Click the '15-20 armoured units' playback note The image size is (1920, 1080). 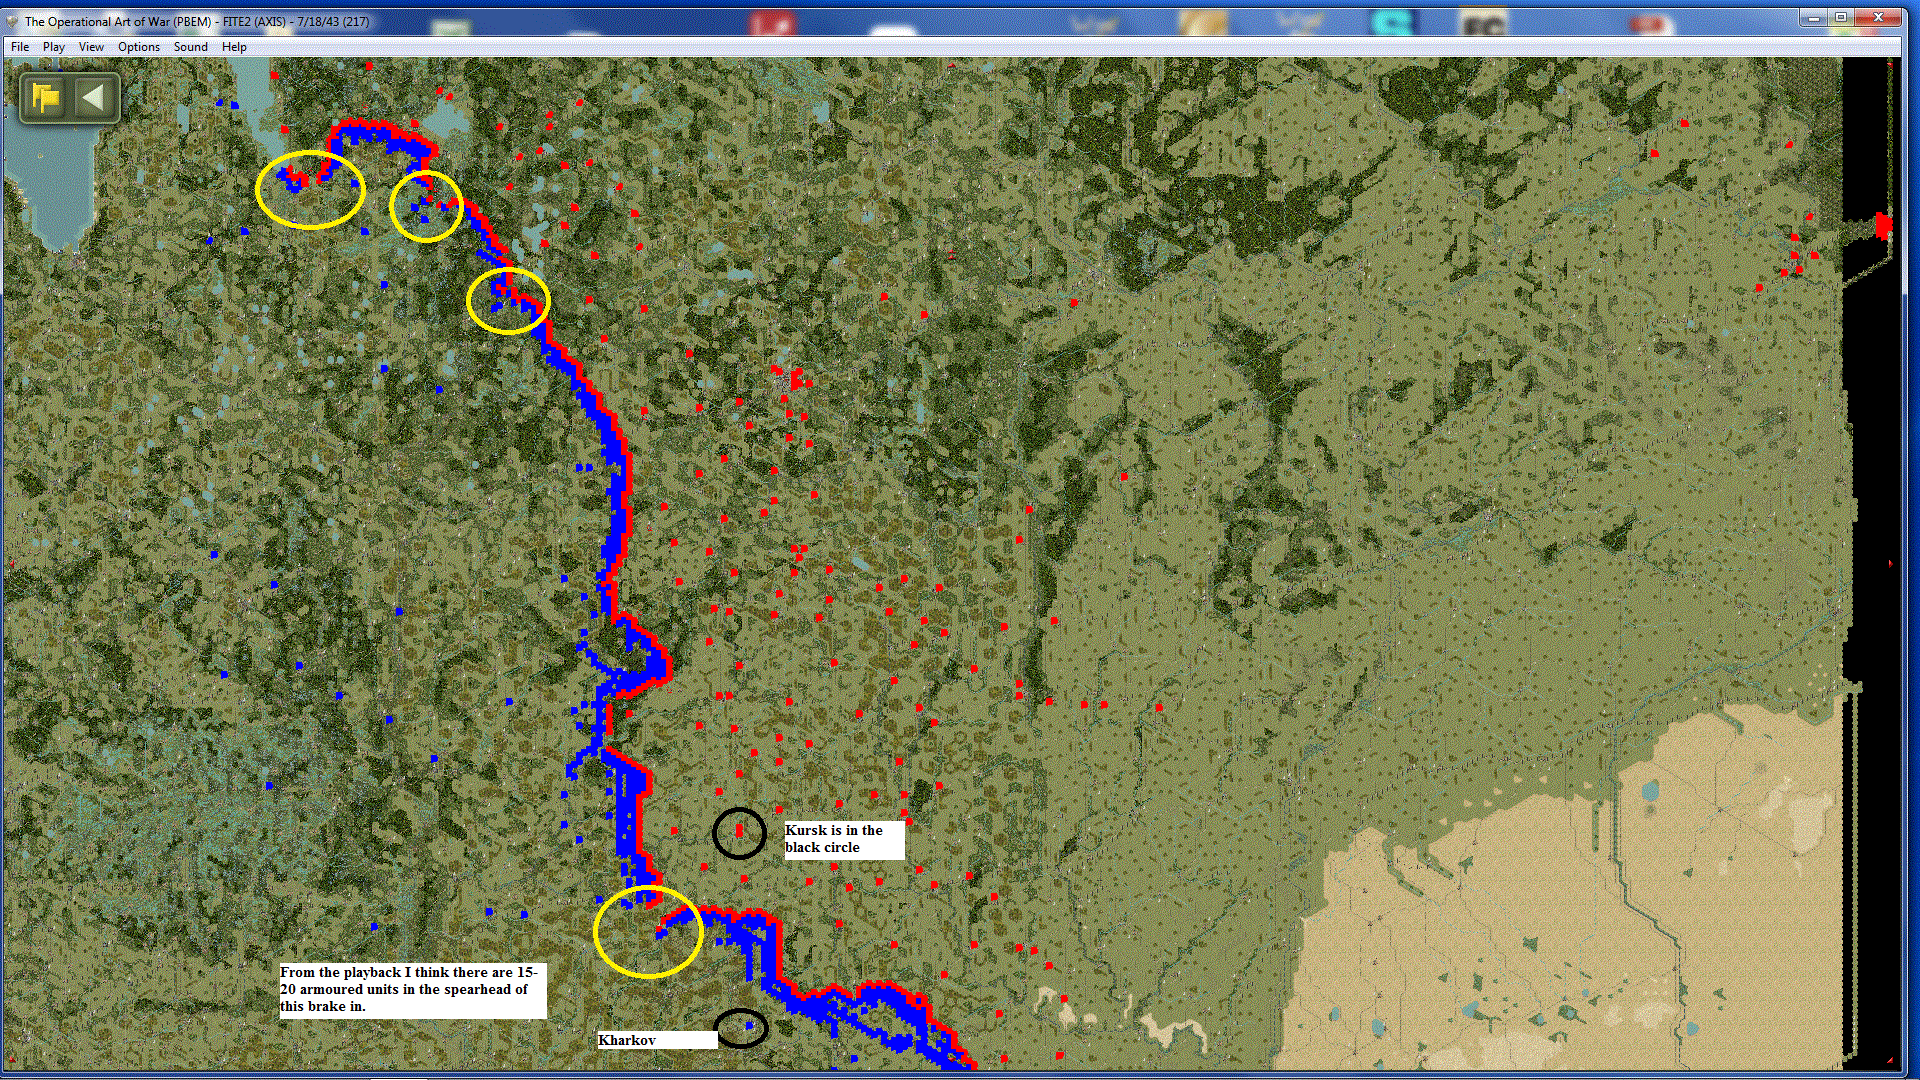point(412,989)
